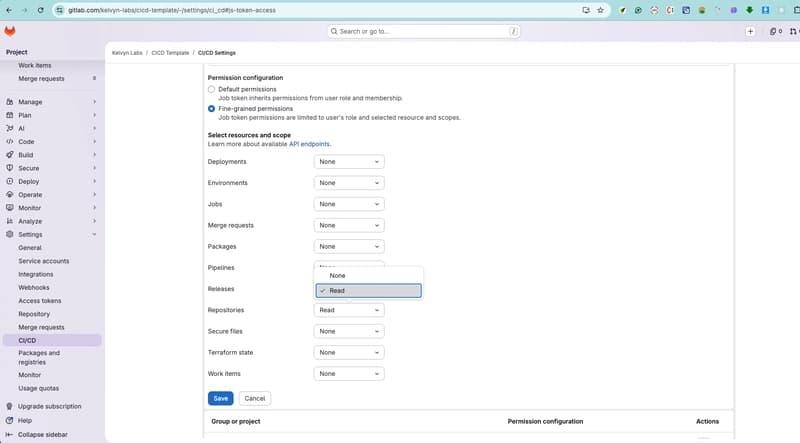Open CI/CD settings in sidebar
The width and height of the screenshot is (800, 443).
(52, 340)
